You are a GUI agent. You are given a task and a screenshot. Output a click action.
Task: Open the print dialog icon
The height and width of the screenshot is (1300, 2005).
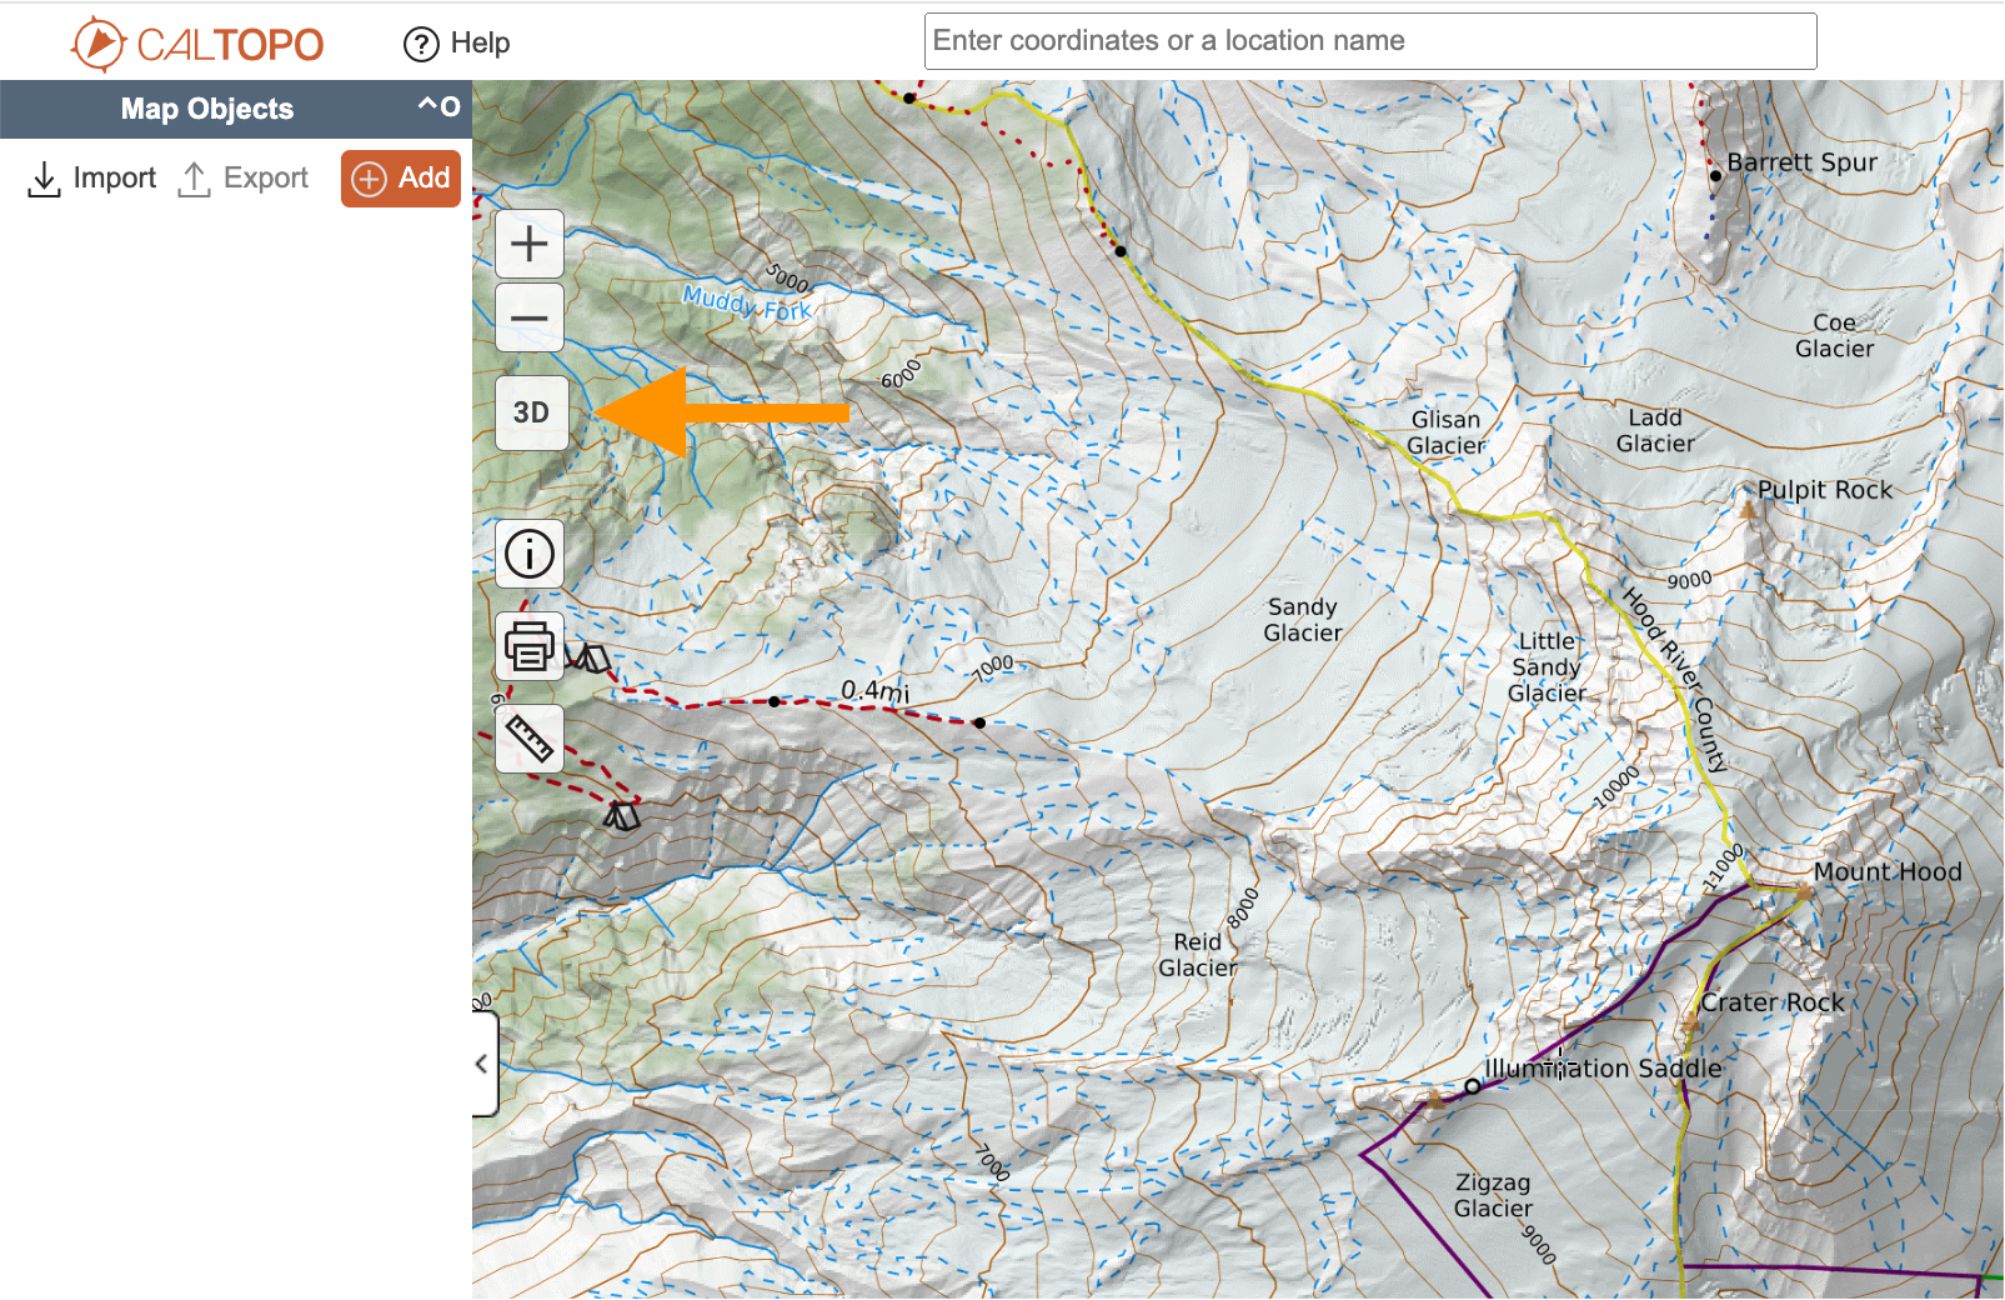coord(529,646)
